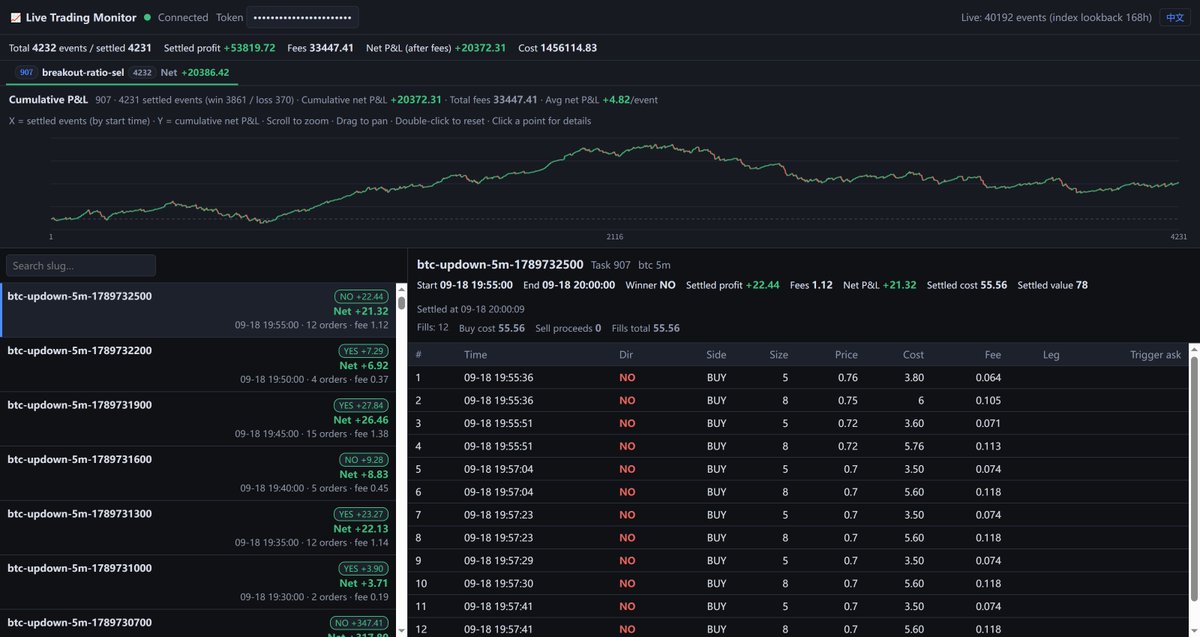Select event btc-updown-5m-1789730700 in the list
Viewport: 1200px width, 637px height.
[x=198, y=624]
